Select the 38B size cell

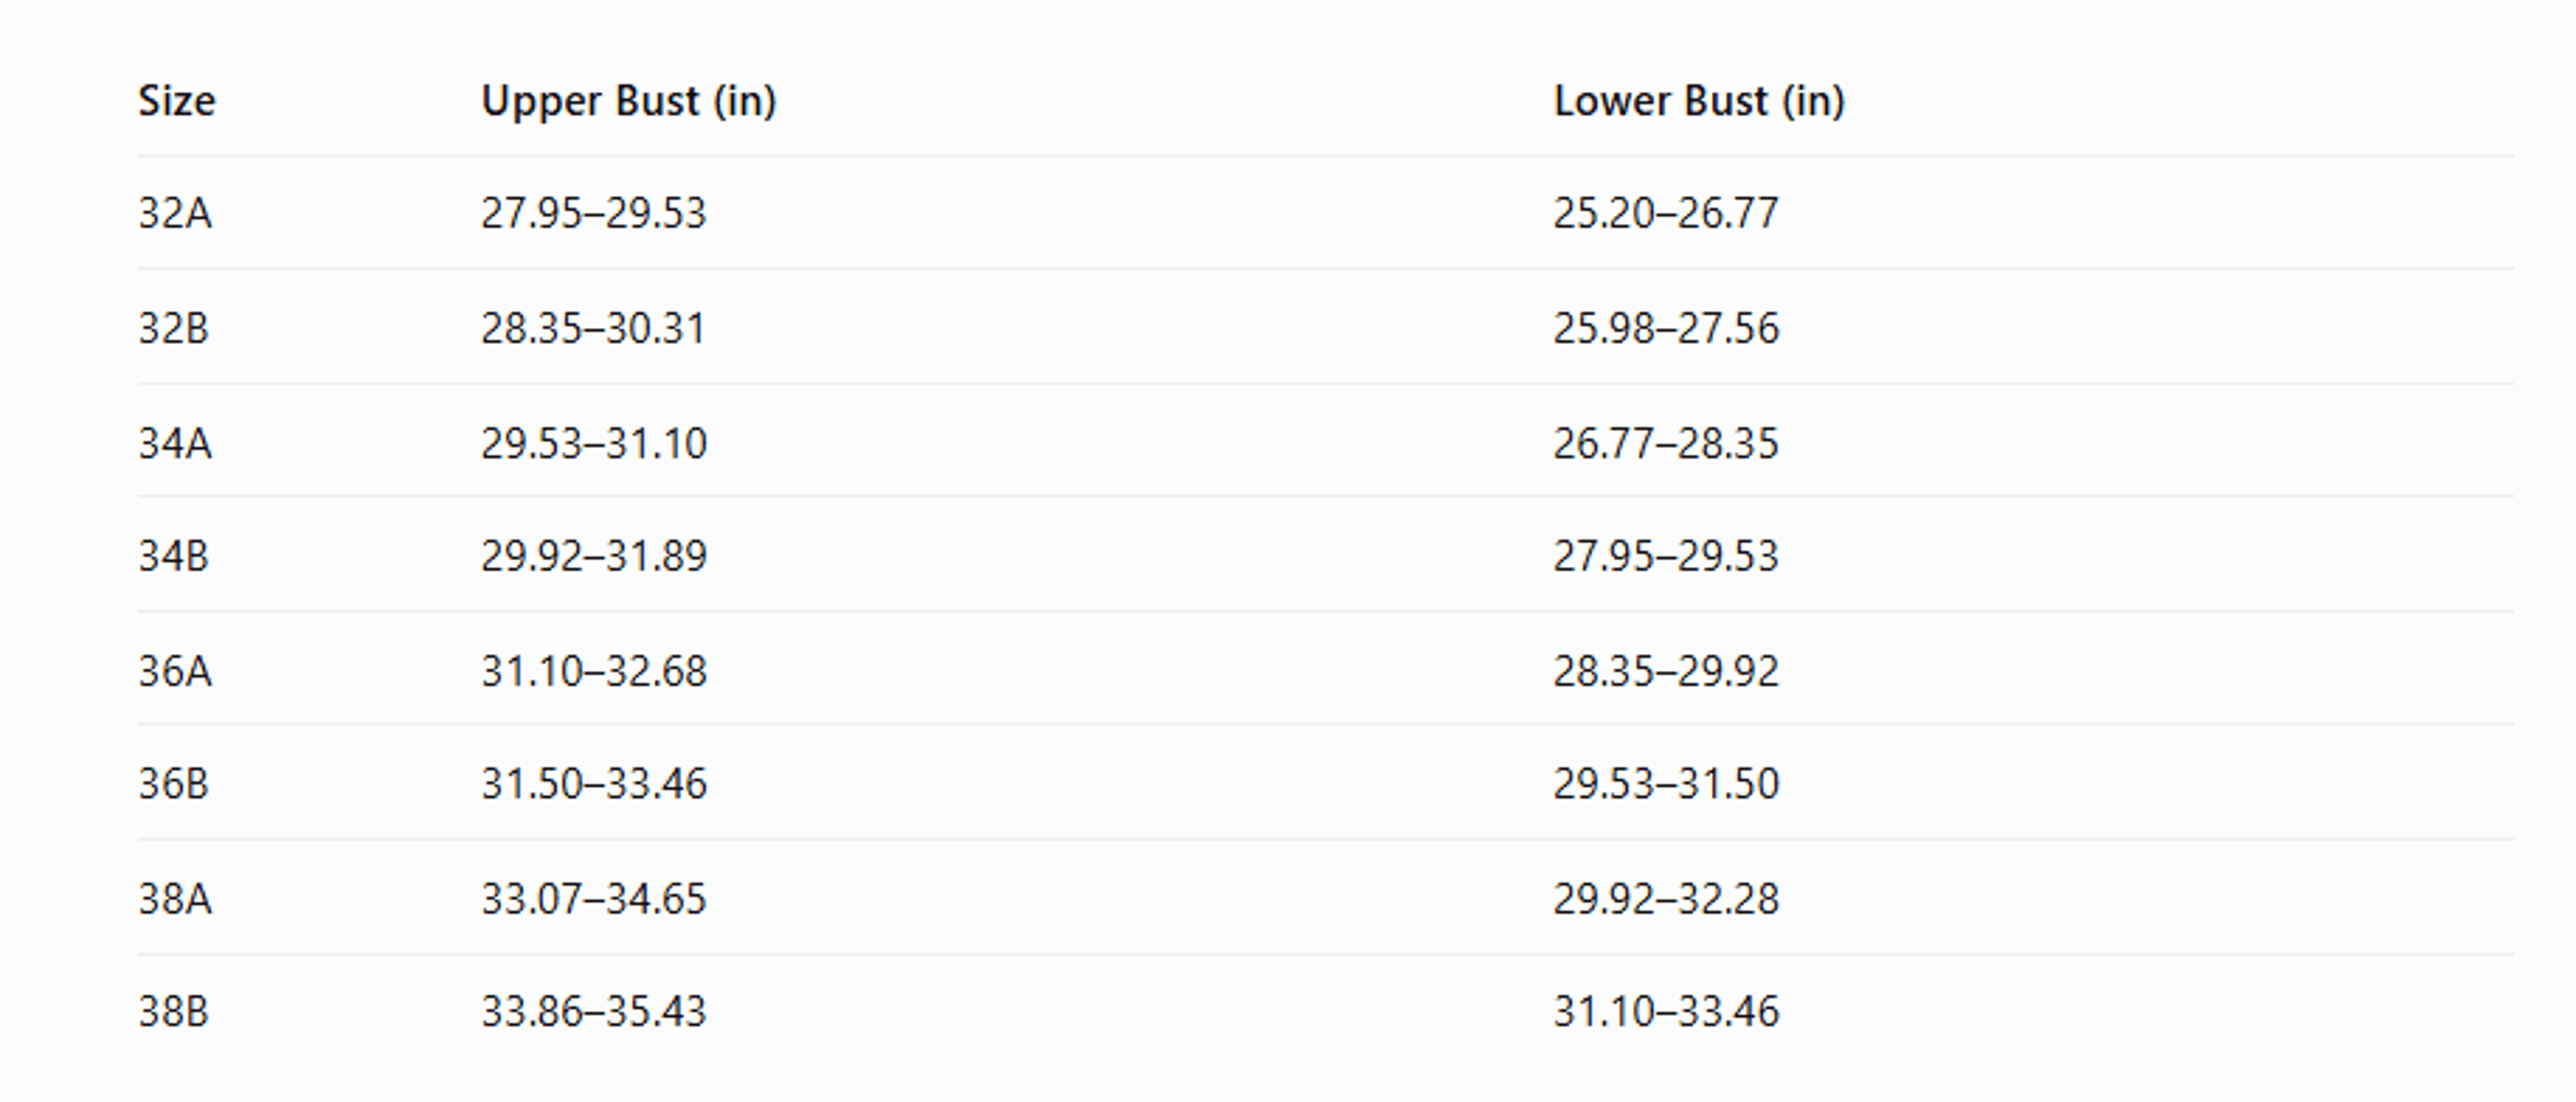[x=174, y=1011]
